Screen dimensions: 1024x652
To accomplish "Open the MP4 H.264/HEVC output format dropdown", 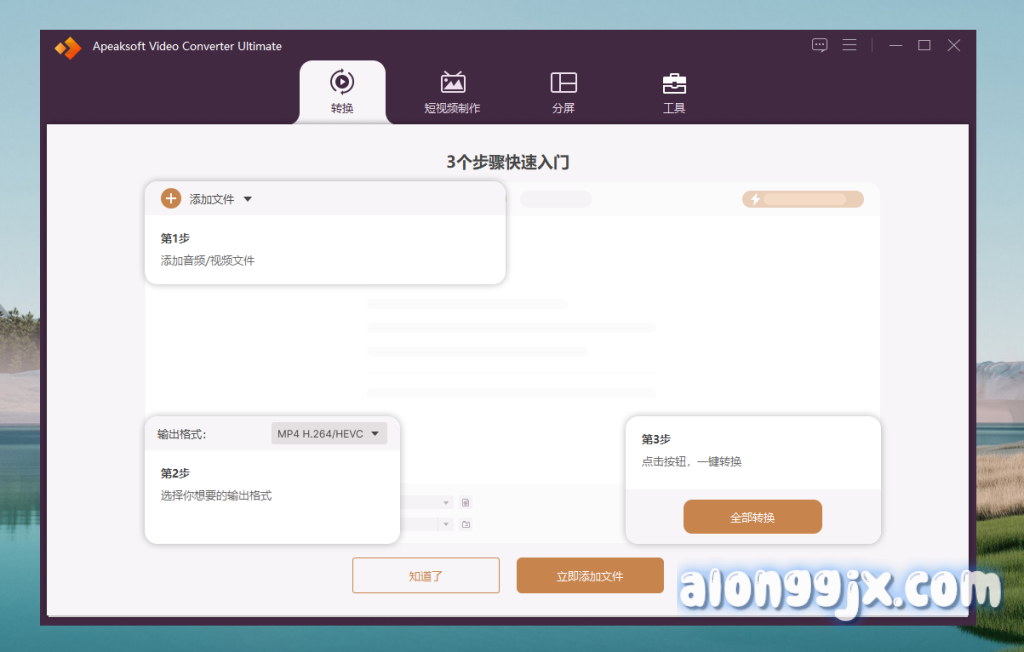I will point(329,433).
